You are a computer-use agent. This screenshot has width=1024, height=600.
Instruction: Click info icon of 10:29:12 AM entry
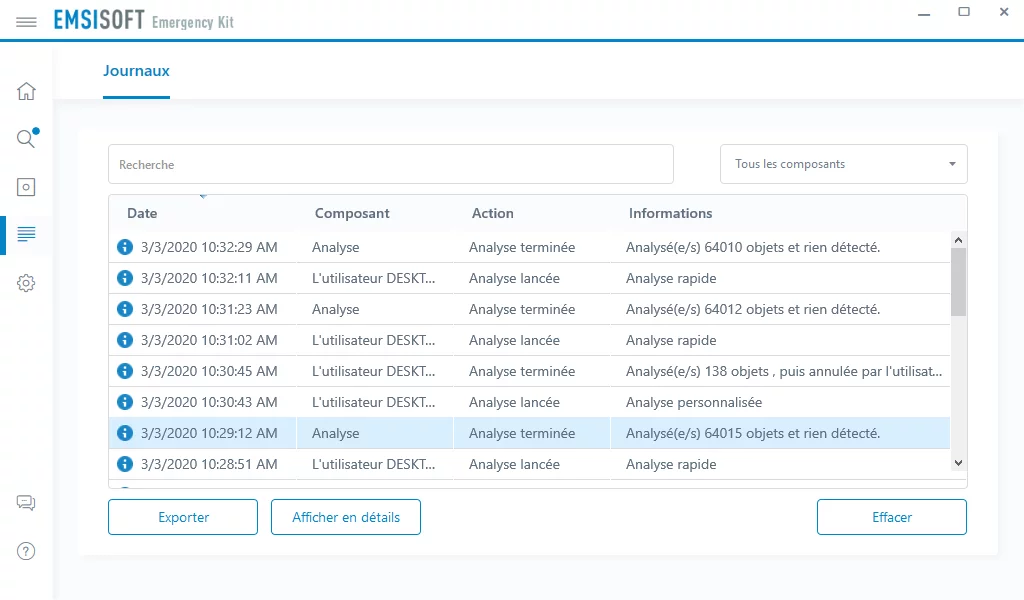[125, 434]
